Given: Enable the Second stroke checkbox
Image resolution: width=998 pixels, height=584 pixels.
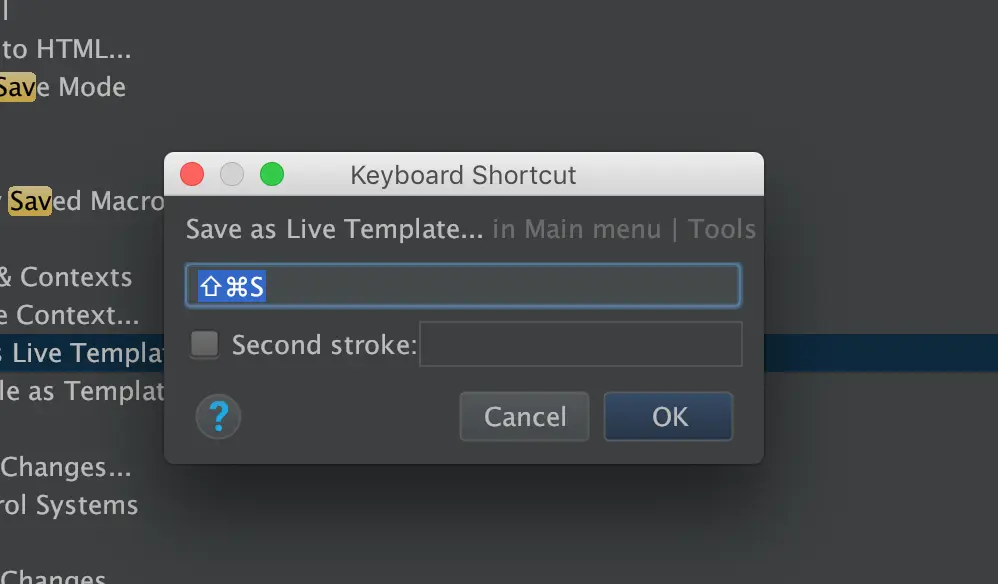Looking at the screenshot, I should (205, 345).
